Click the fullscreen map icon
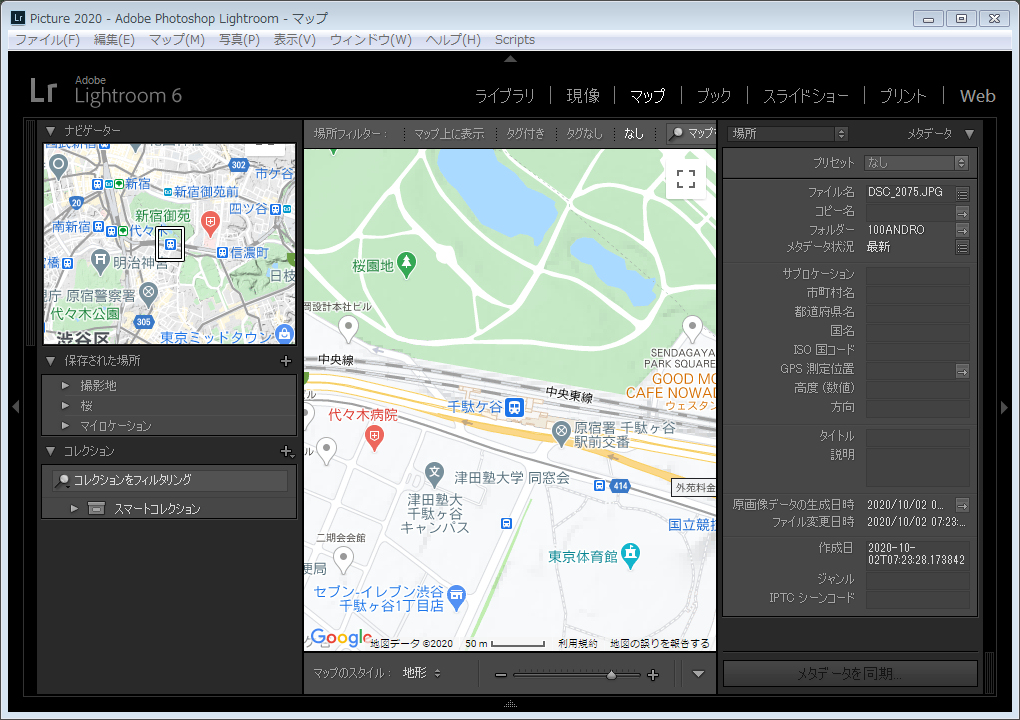 [x=686, y=179]
